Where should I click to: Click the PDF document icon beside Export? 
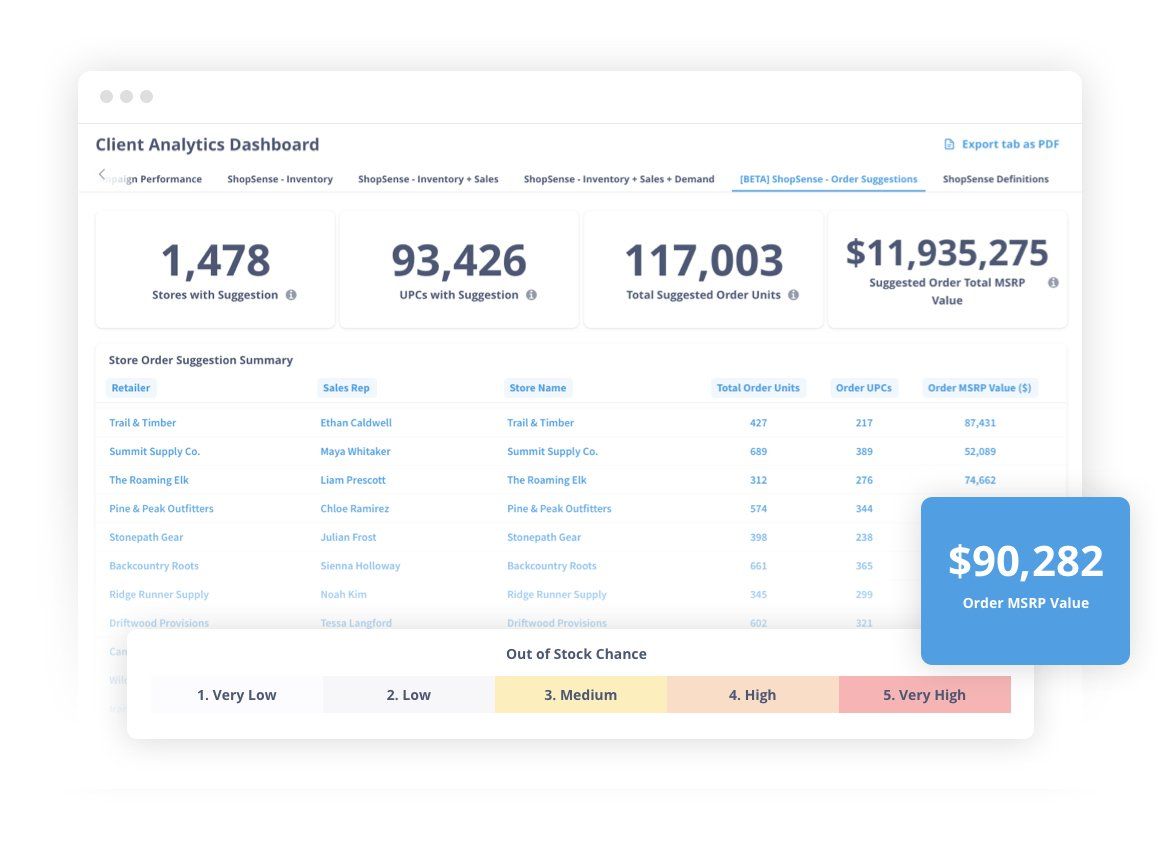[949, 144]
